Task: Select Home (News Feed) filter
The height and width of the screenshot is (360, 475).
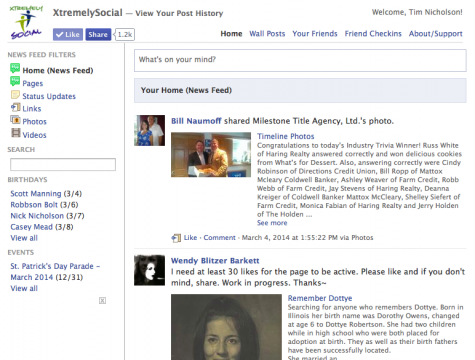Action: click(x=58, y=70)
